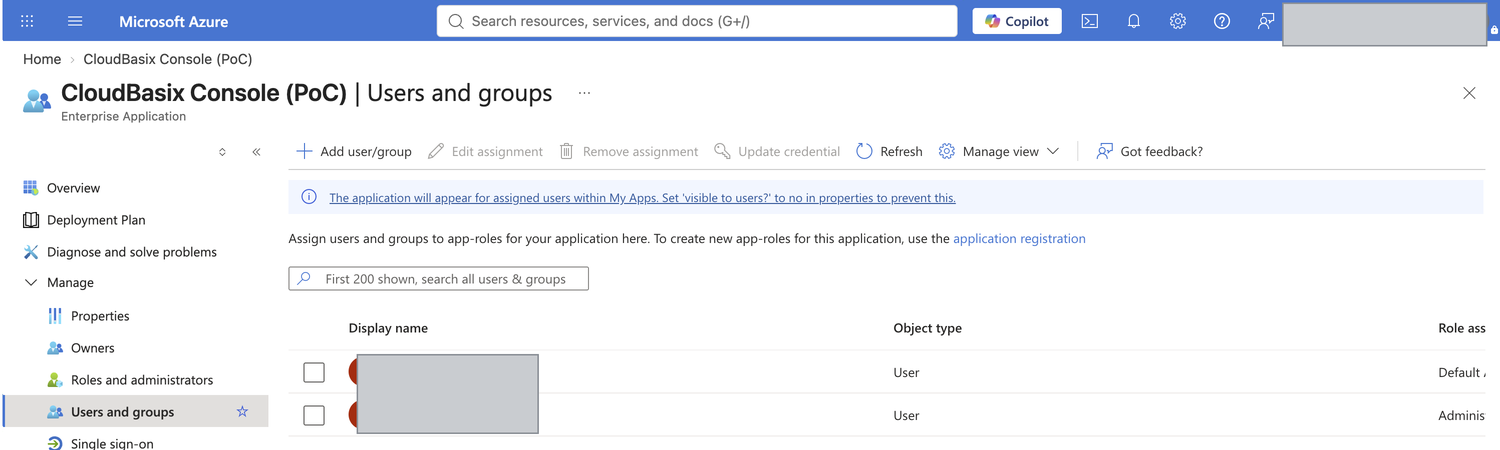This screenshot has width=1500, height=450.
Task: Click the search resources box
Action: 697,21
